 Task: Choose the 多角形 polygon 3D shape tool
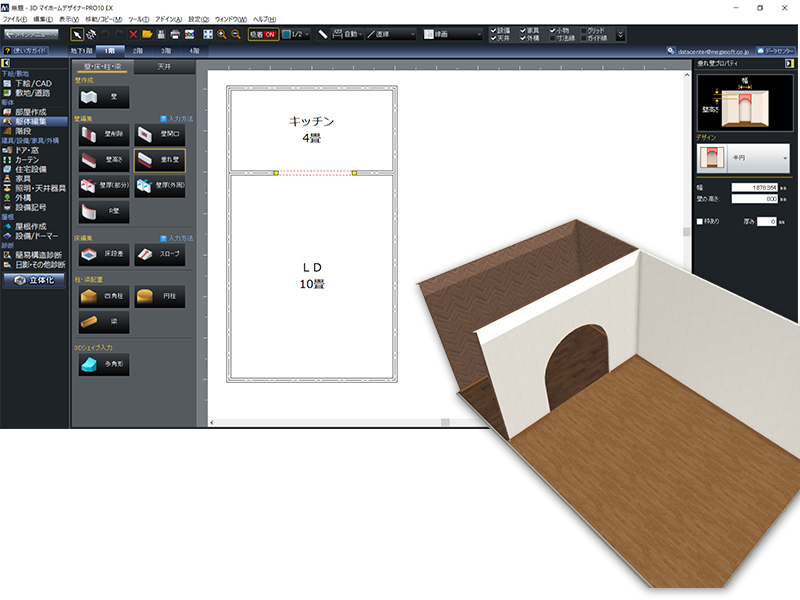104,365
